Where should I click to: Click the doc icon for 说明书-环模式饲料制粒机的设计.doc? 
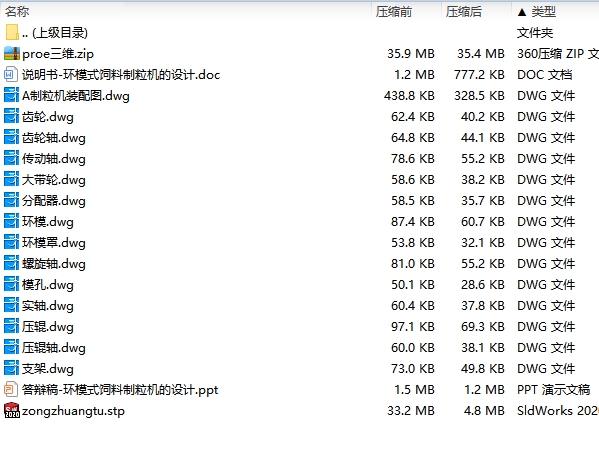click(11, 75)
